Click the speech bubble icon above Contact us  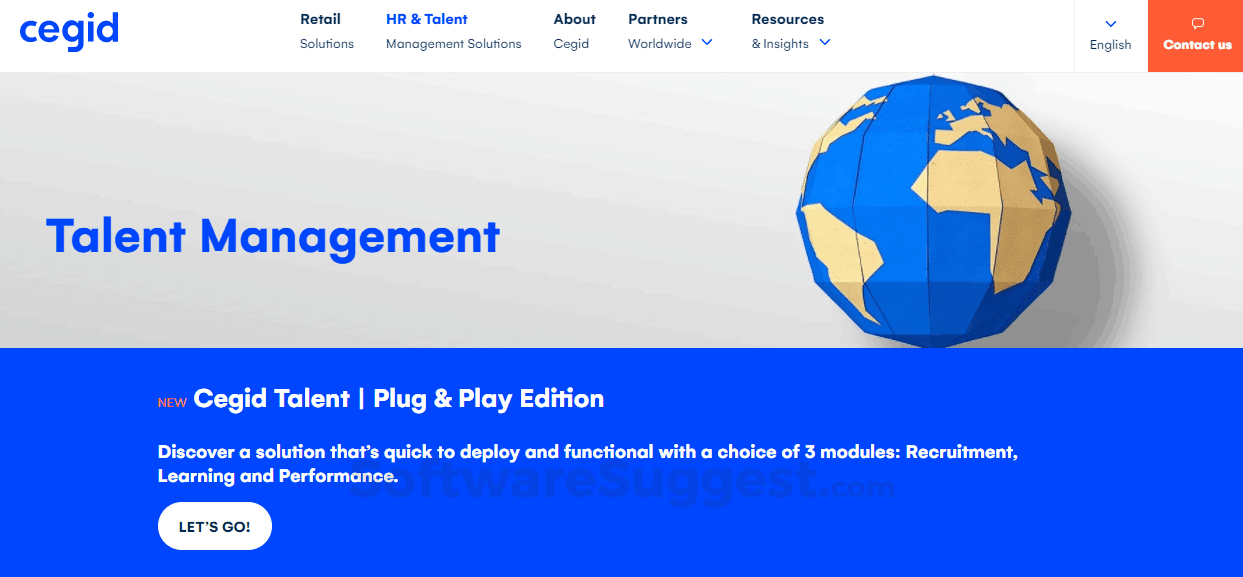[1198, 24]
